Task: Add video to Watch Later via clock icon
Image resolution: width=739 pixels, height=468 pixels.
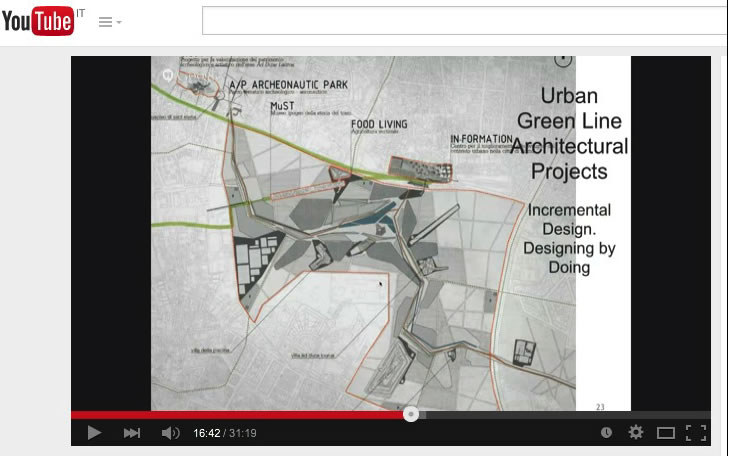Action: [606, 432]
